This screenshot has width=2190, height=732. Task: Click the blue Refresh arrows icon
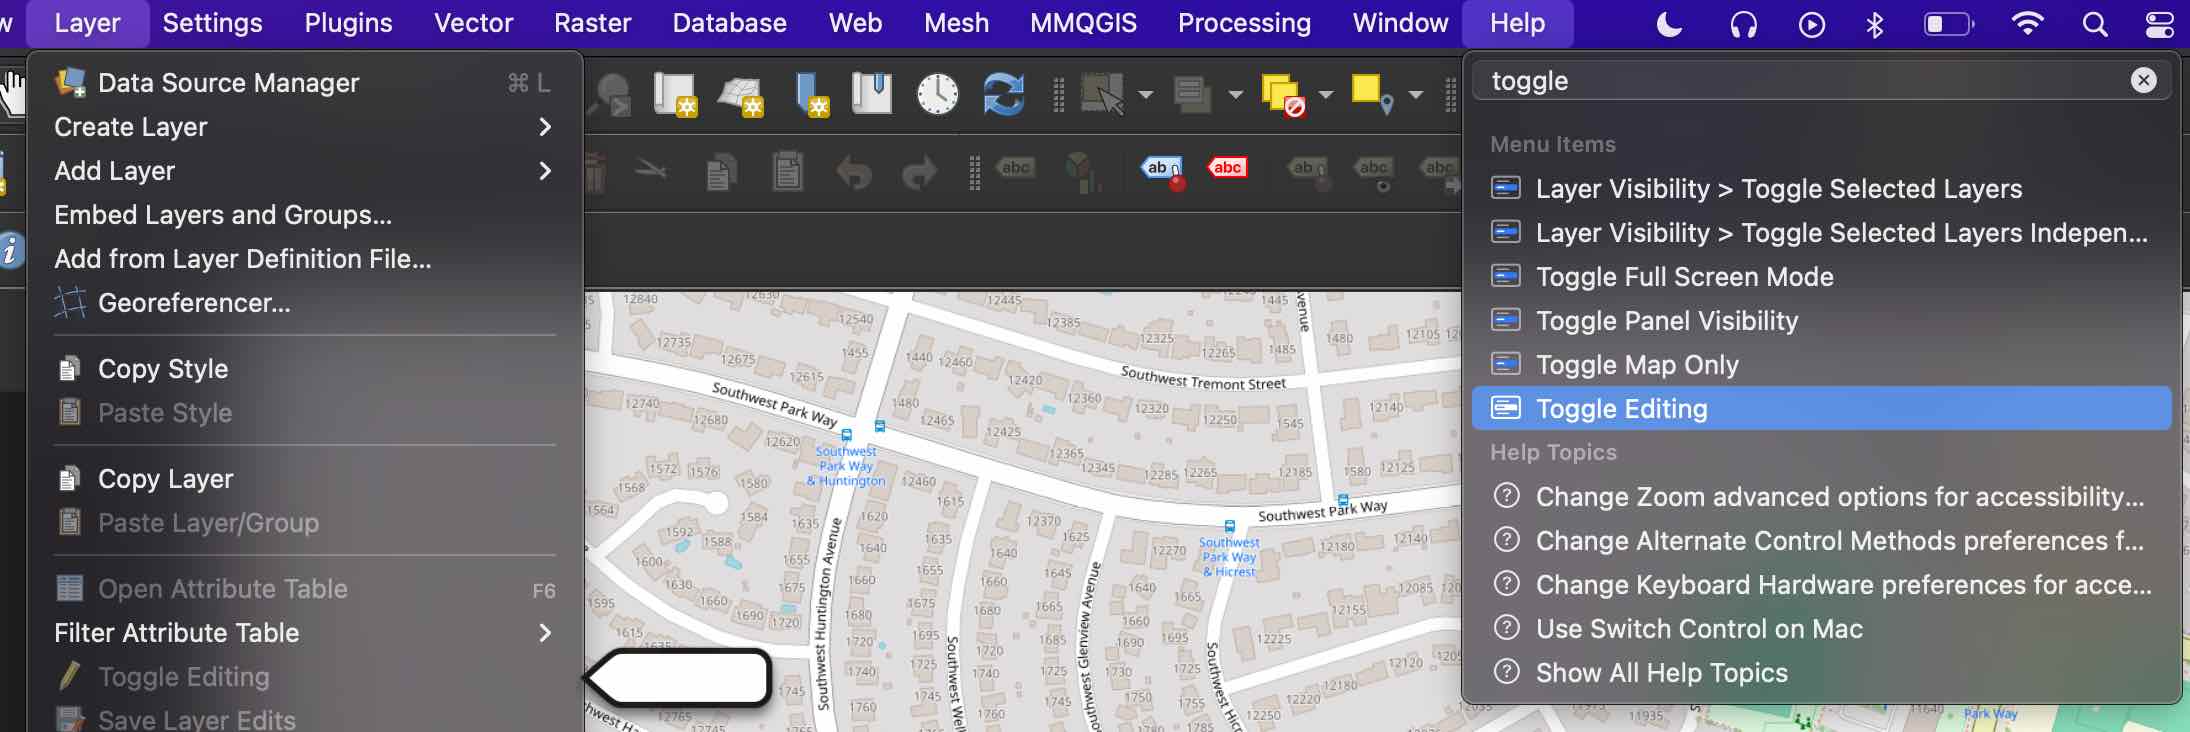(1003, 95)
